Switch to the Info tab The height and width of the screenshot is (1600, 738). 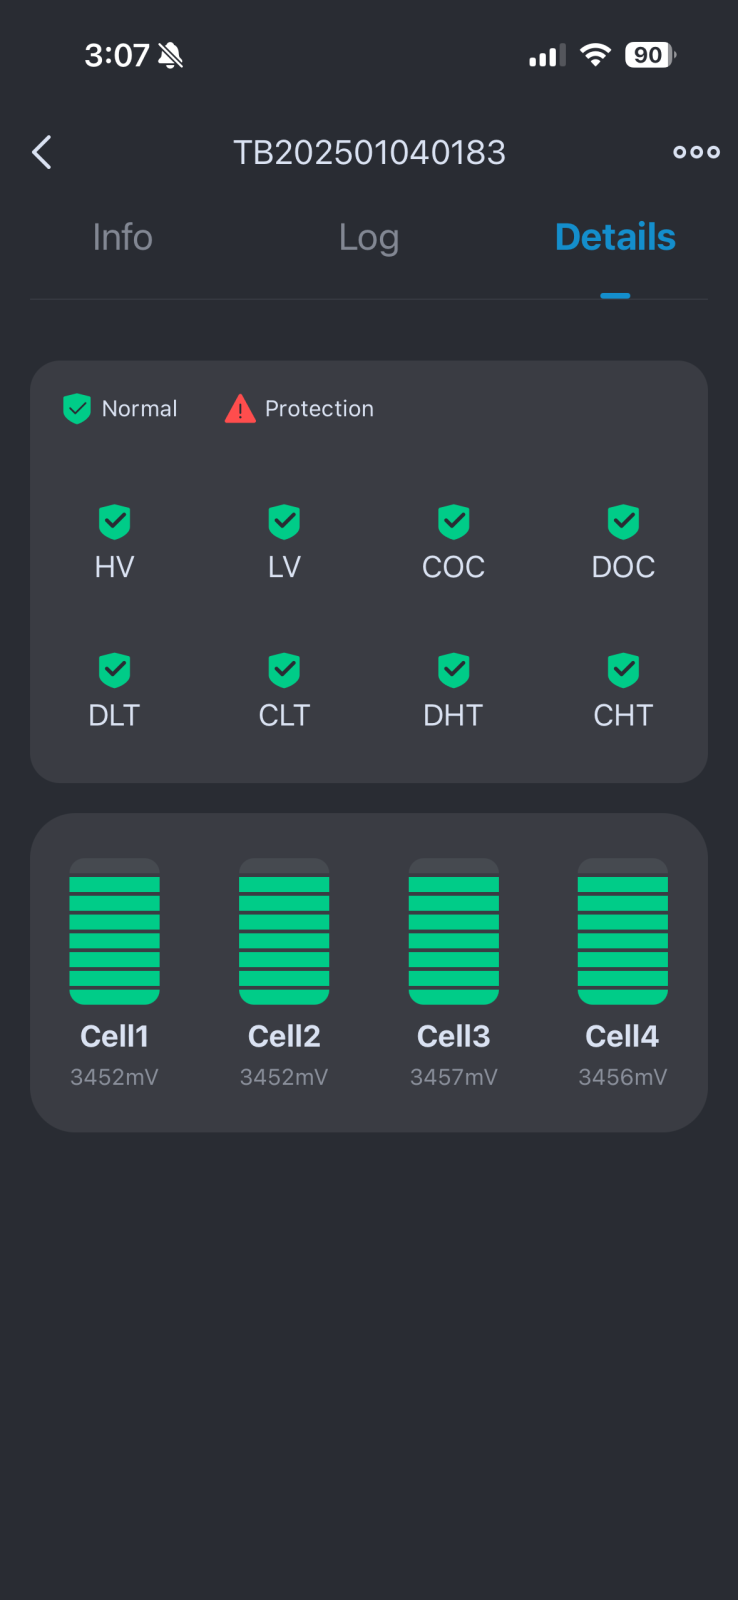pyautogui.click(x=122, y=238)
